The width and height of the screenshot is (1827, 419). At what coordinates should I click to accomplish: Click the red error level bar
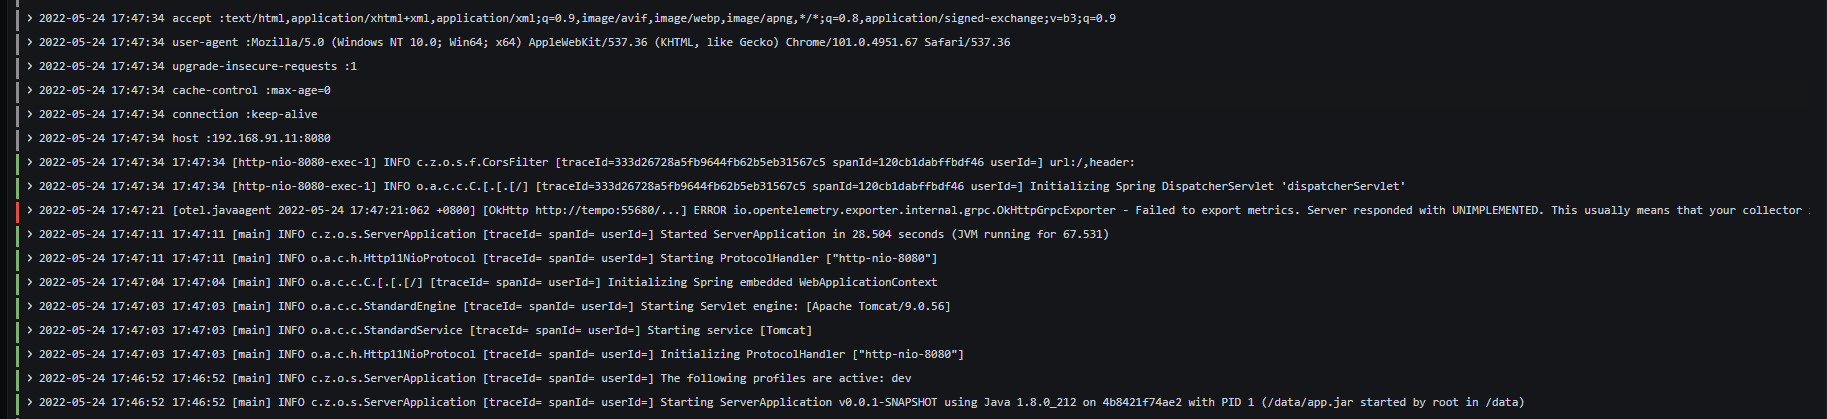(17, 210)
